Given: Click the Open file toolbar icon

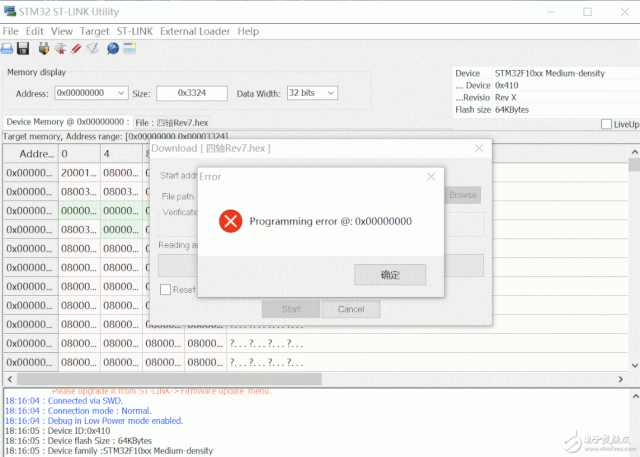Looking at the screenshot, I should [7, 49].
